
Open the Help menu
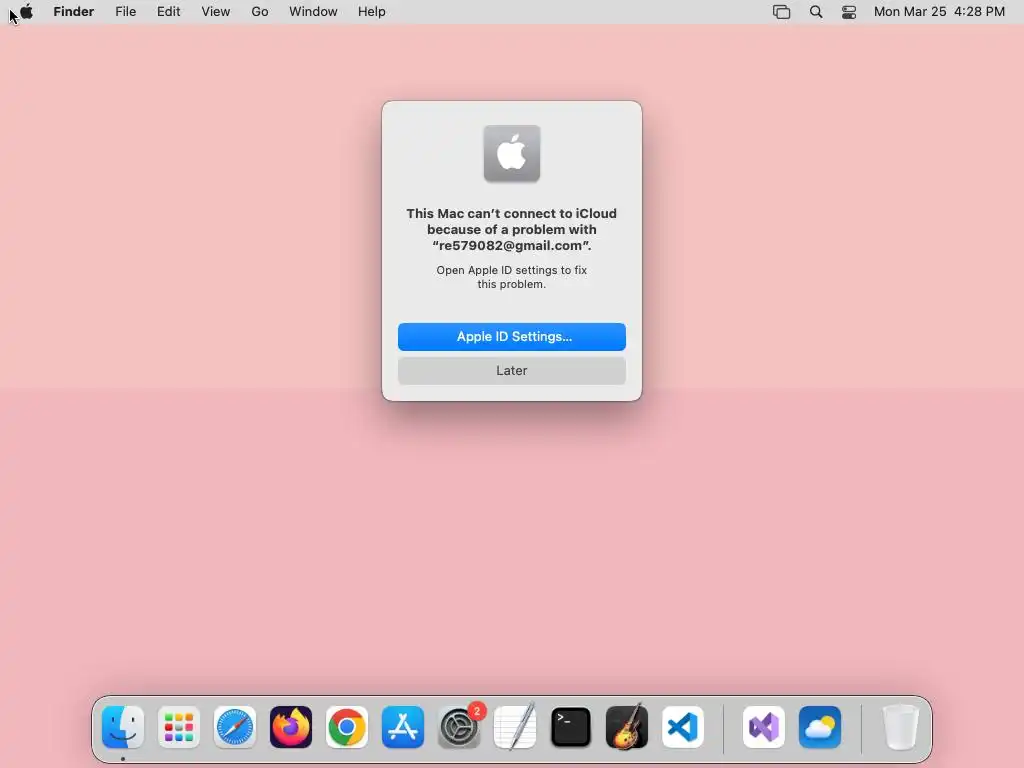coord(372,12)
